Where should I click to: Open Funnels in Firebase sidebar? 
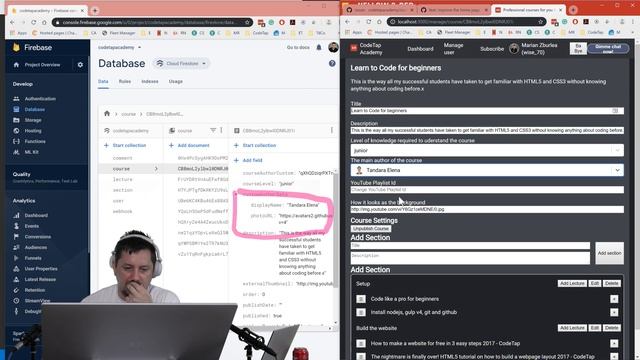33,258
